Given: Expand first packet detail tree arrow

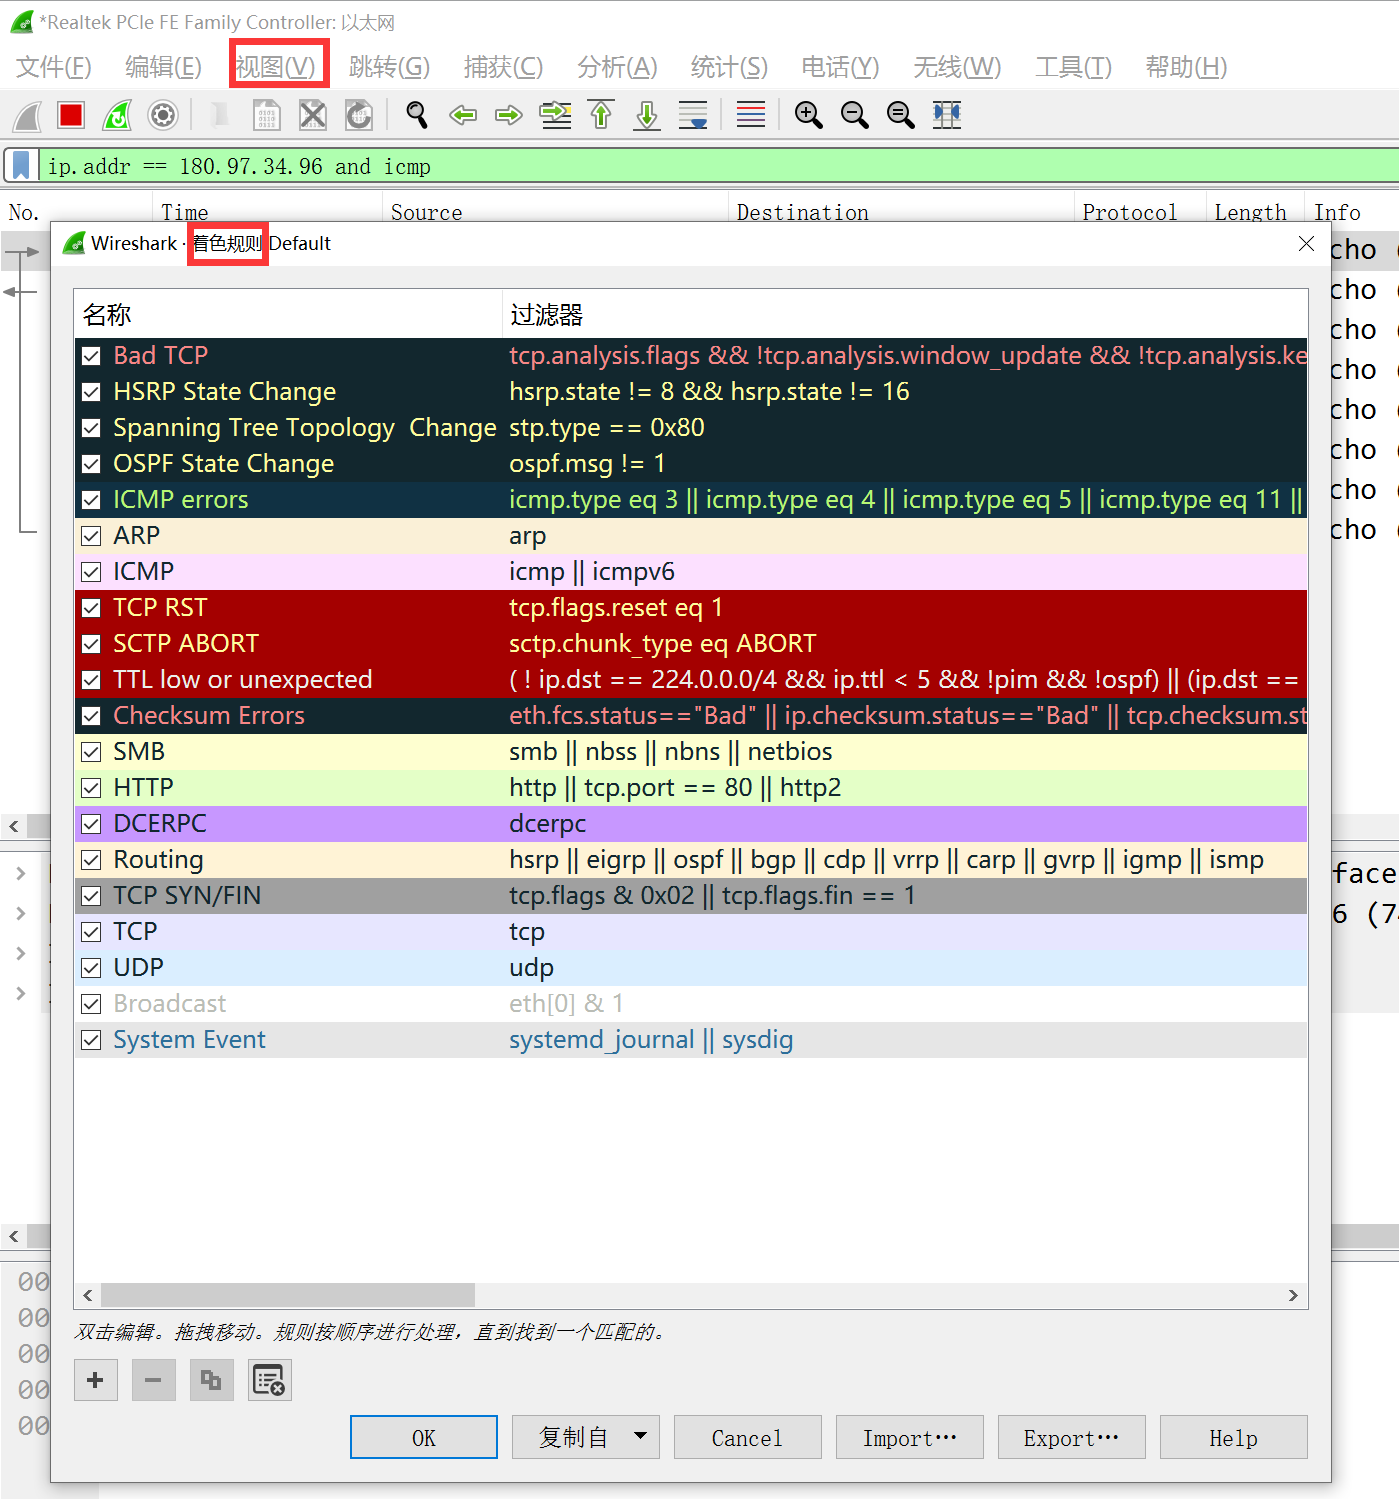Looking at the screenshot, I should point(21,874).
